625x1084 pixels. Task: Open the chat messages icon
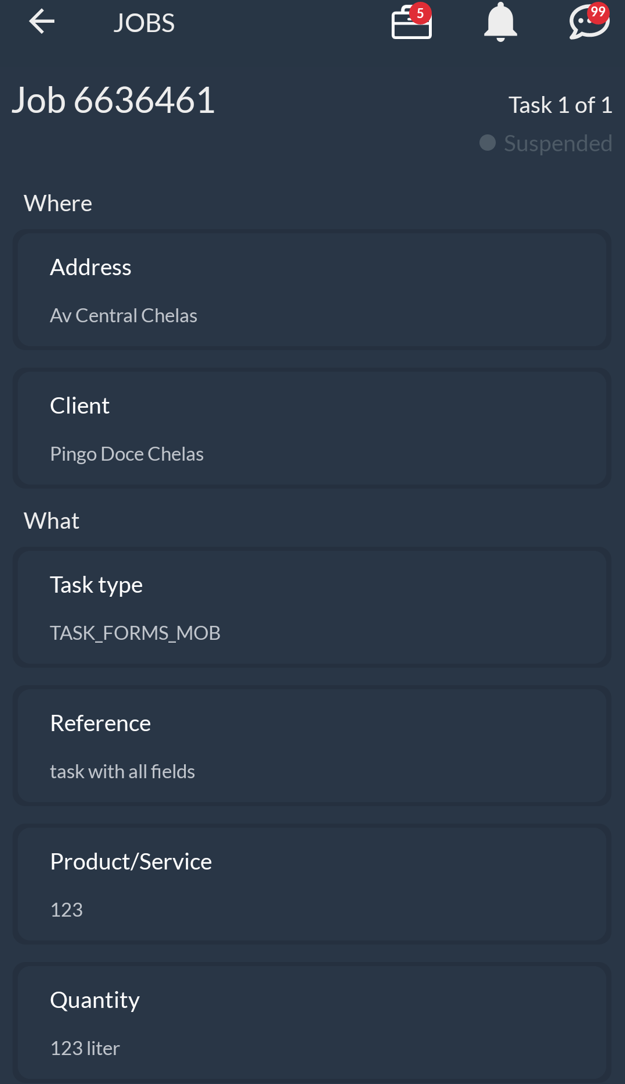pos(586,24)
